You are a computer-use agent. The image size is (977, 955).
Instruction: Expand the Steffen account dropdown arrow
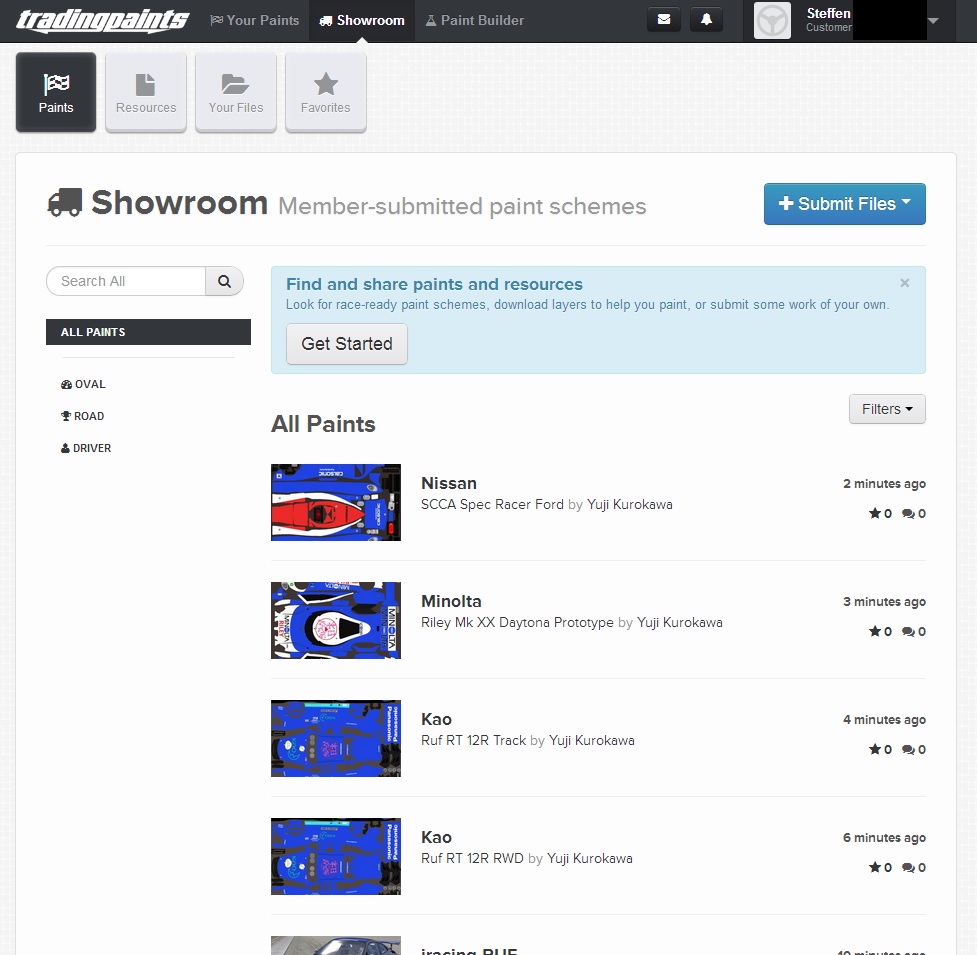(933, 21)
